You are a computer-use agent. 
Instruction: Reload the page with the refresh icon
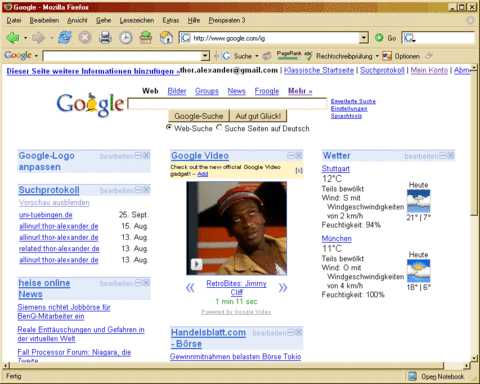65,38
